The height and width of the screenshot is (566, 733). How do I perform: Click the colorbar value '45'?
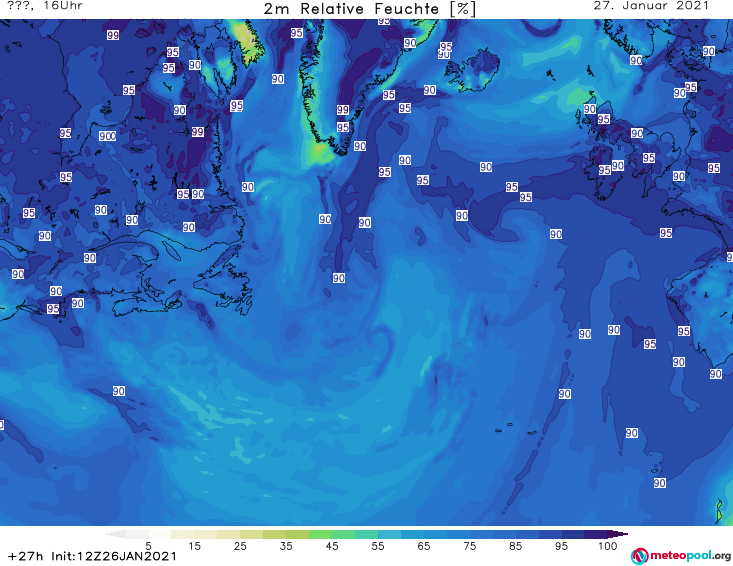pos(331,546)
